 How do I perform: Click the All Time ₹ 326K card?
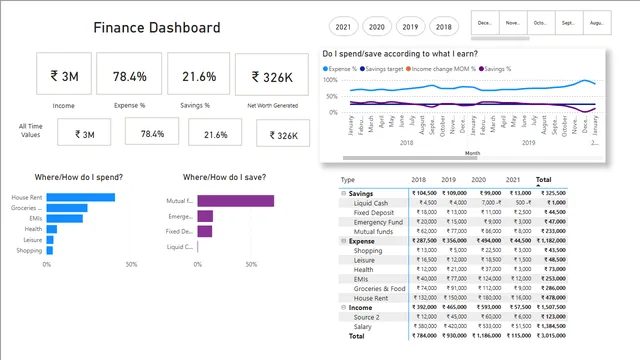click(x=283, y=133)
